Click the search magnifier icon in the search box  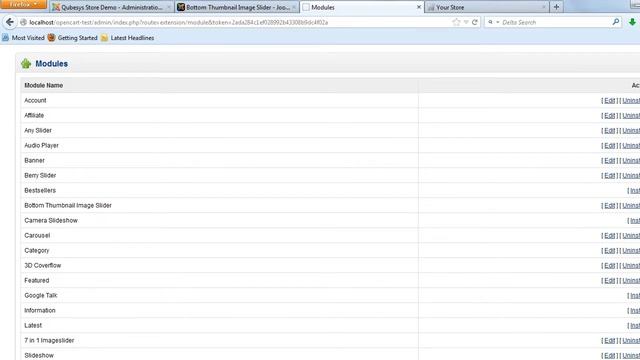tap(616, 22)
